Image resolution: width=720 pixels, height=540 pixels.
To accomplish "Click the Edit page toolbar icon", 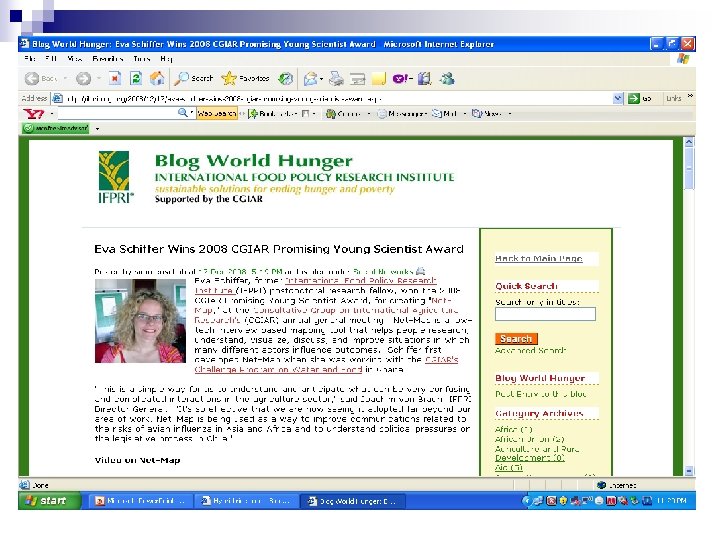I will click(x=357, y=79).
